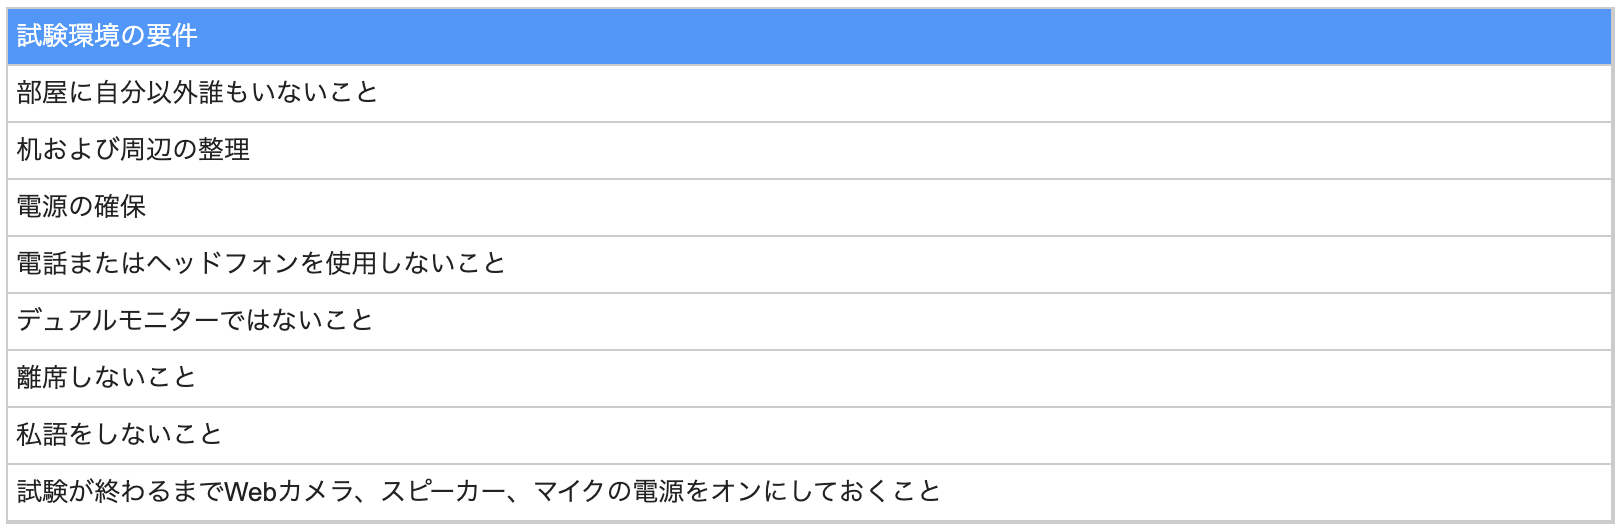Viewport: 1622px width, 530px height.
Task: Click the row about 電話またはヘッドフォン
Action: [261, 264]
